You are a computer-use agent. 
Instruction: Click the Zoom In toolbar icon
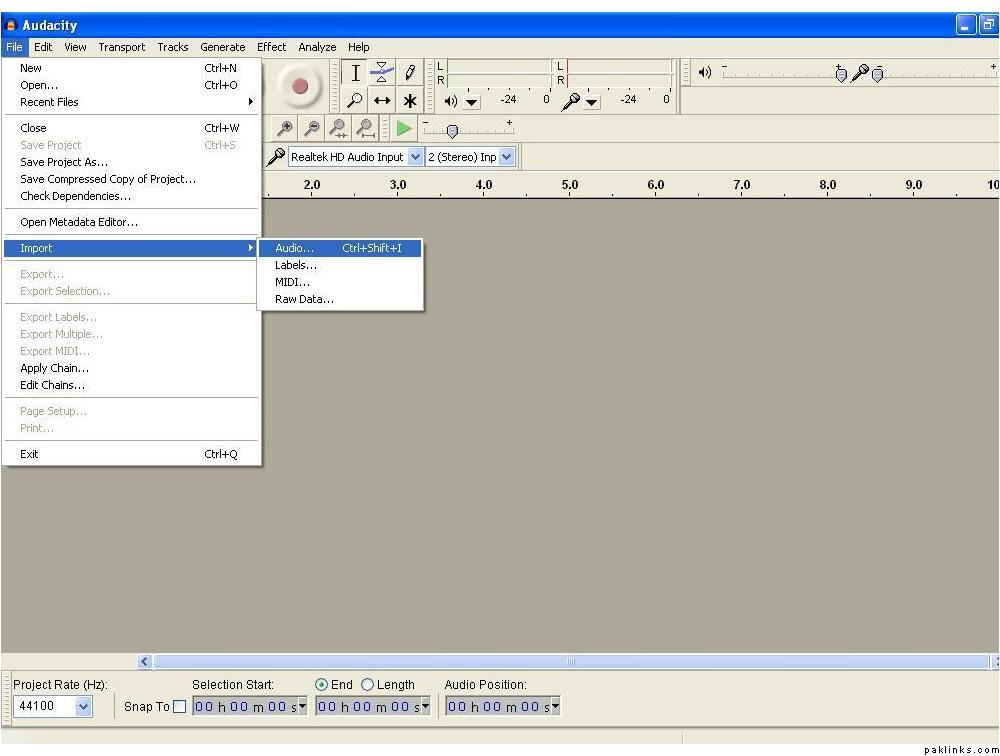285,128
